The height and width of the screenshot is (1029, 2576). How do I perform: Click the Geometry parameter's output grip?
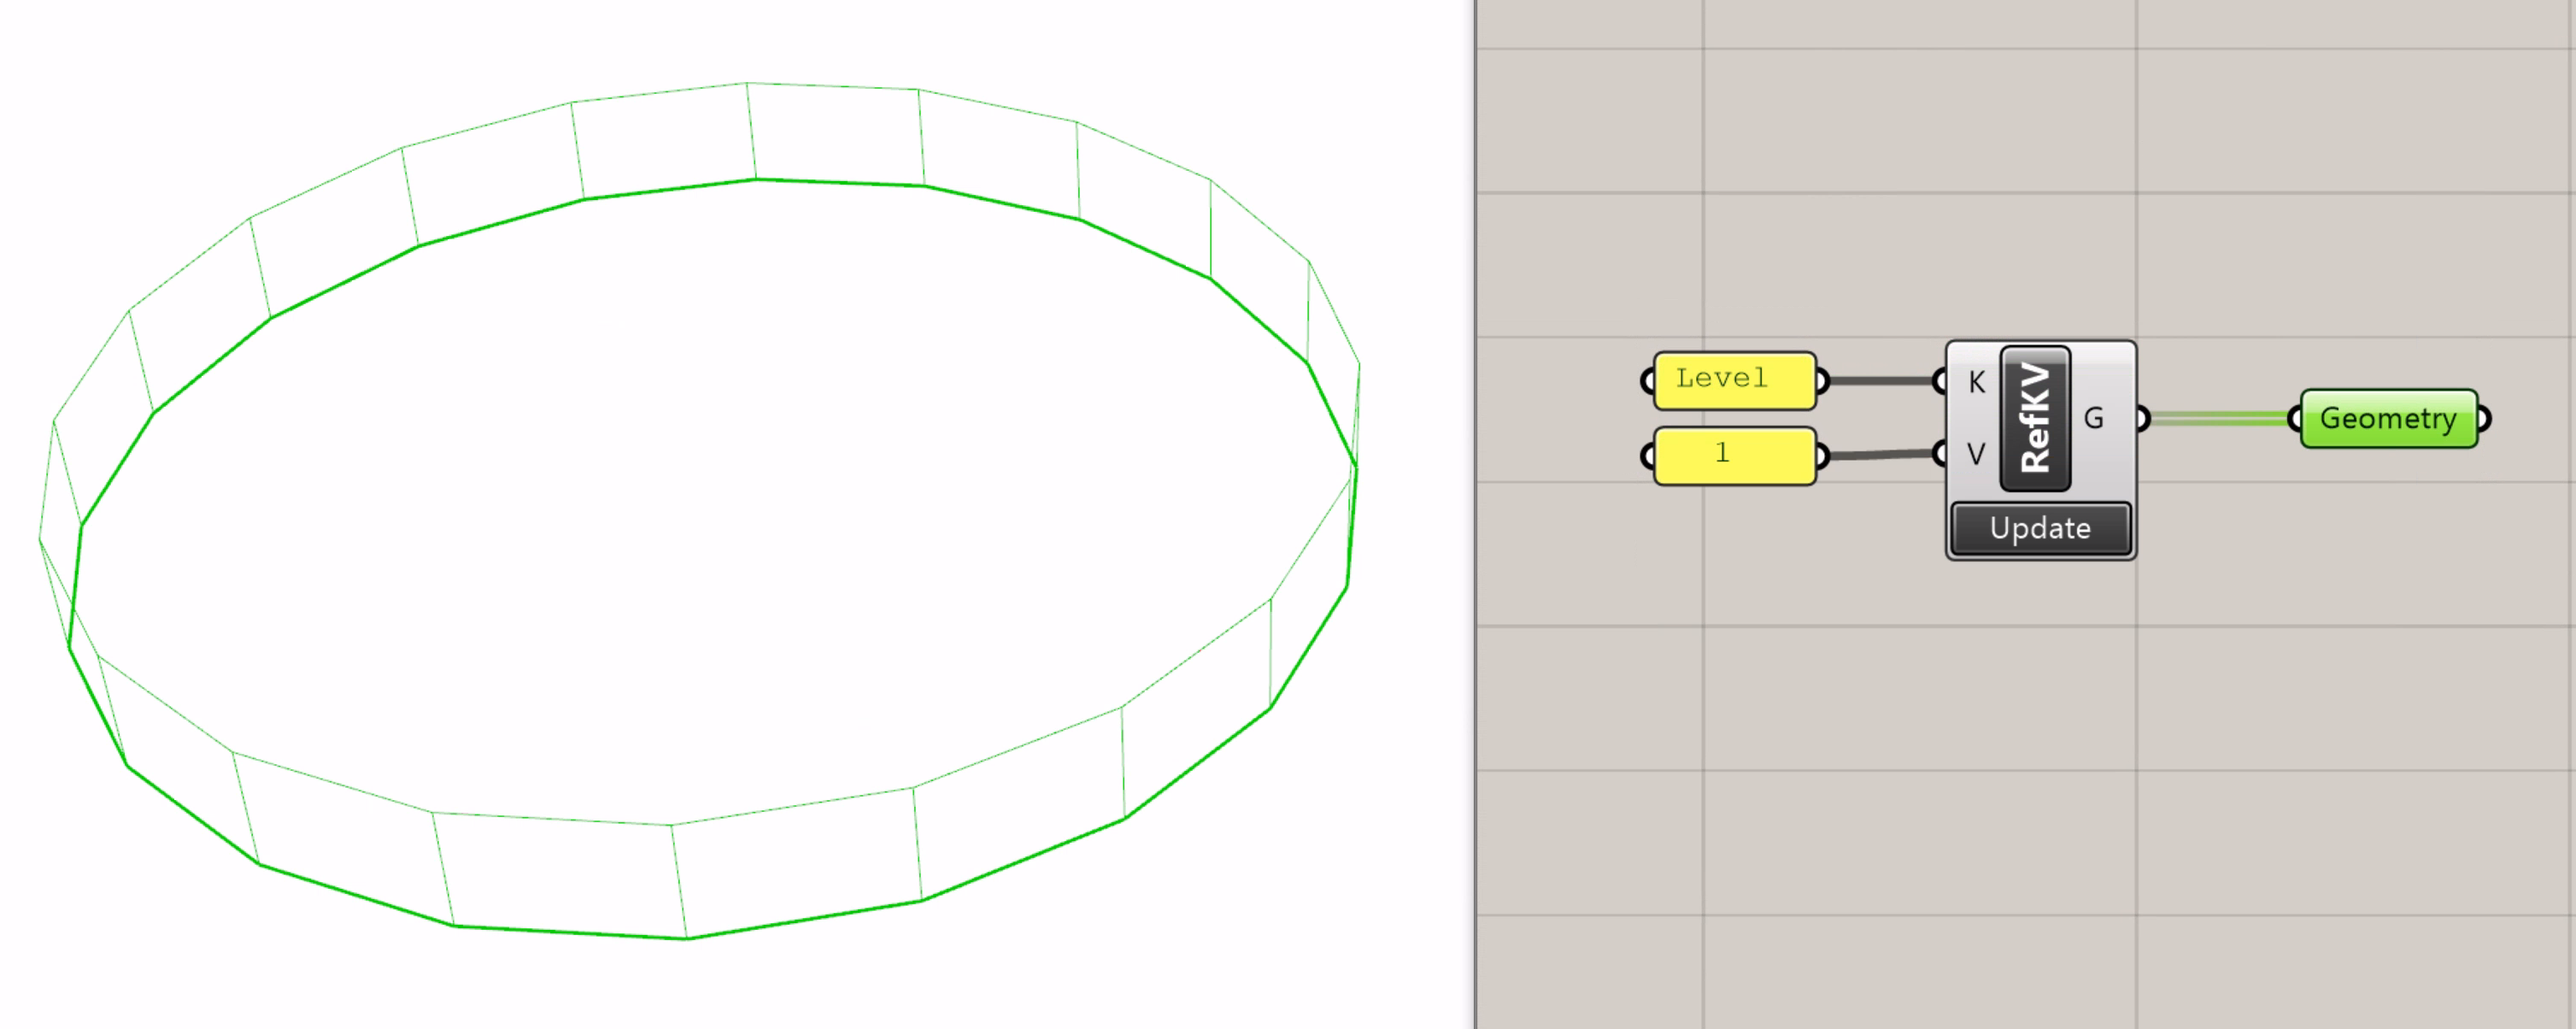[2484, 419]
